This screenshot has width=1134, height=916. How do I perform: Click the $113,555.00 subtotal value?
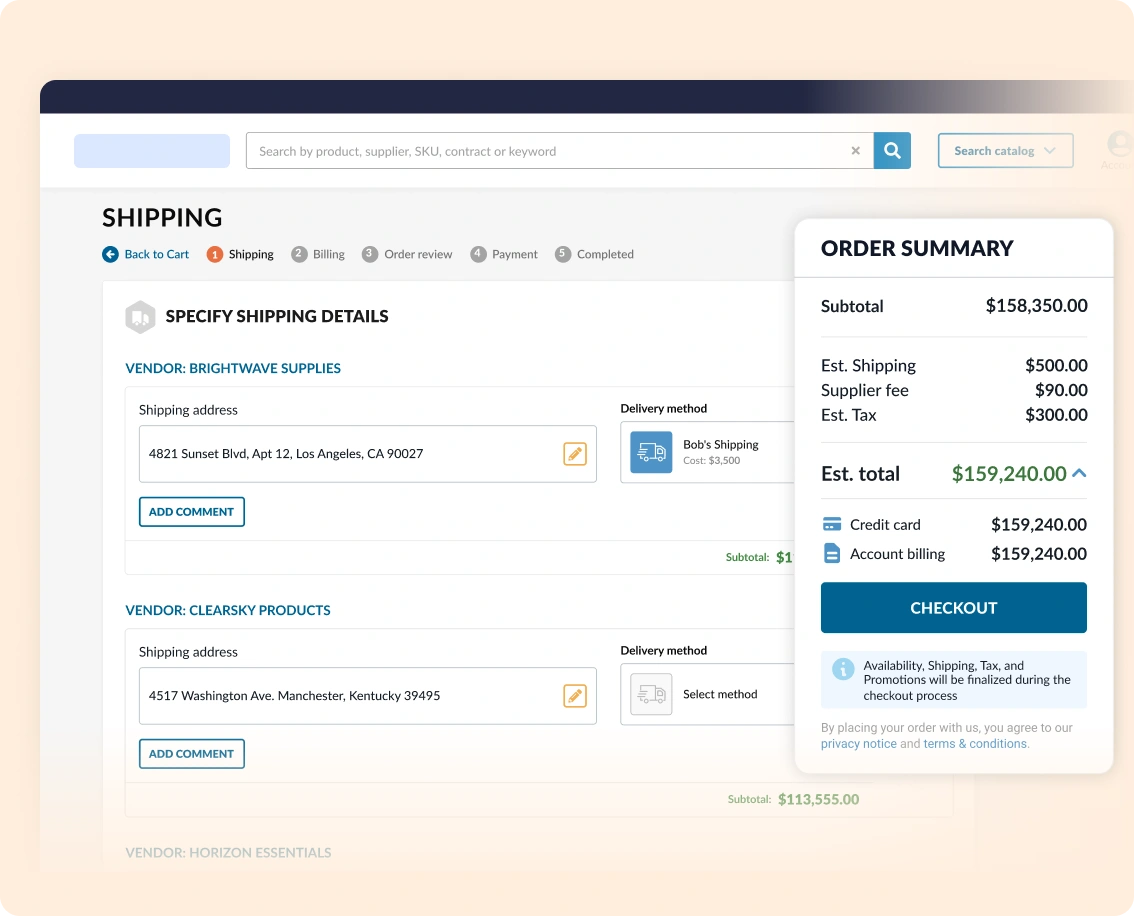point(819,799)
